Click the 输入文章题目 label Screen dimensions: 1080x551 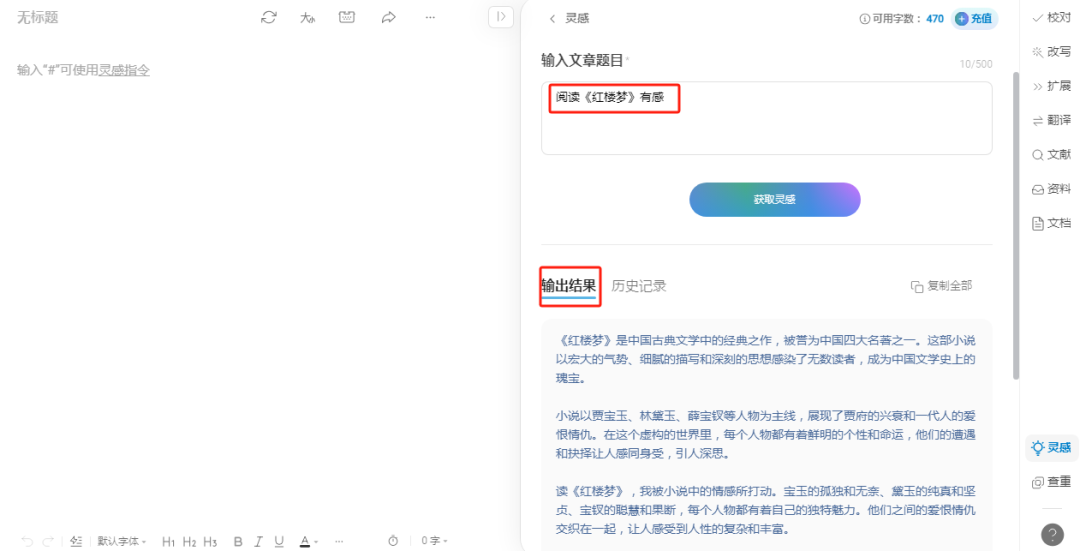pyautogui.click(x=582, y=61)
